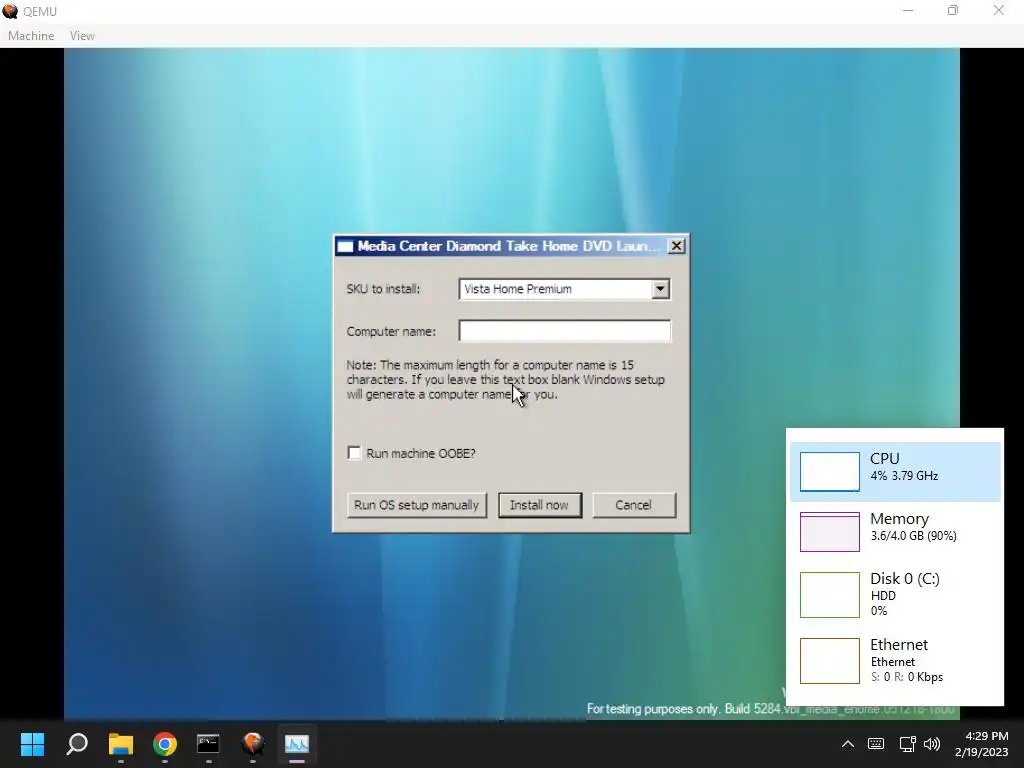Restore down the QEMU window
The height and width of the screenshot is (768, 1024).
tap(953, 10)
